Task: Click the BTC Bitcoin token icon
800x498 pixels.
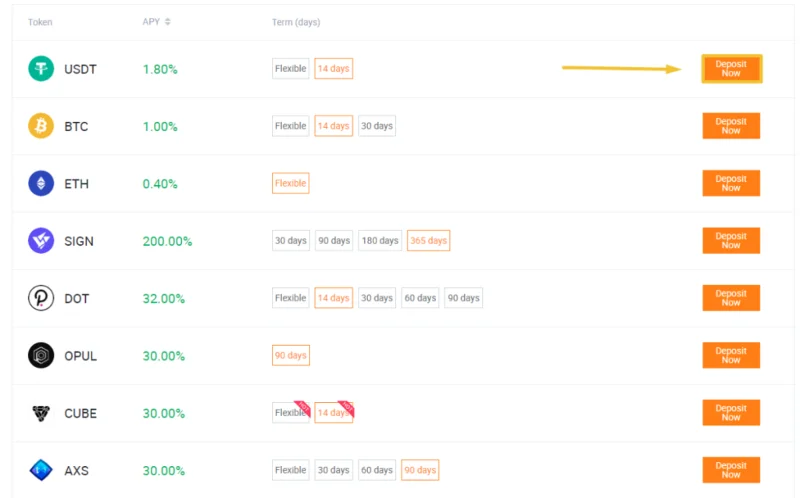Action: [x=41, y=126]
